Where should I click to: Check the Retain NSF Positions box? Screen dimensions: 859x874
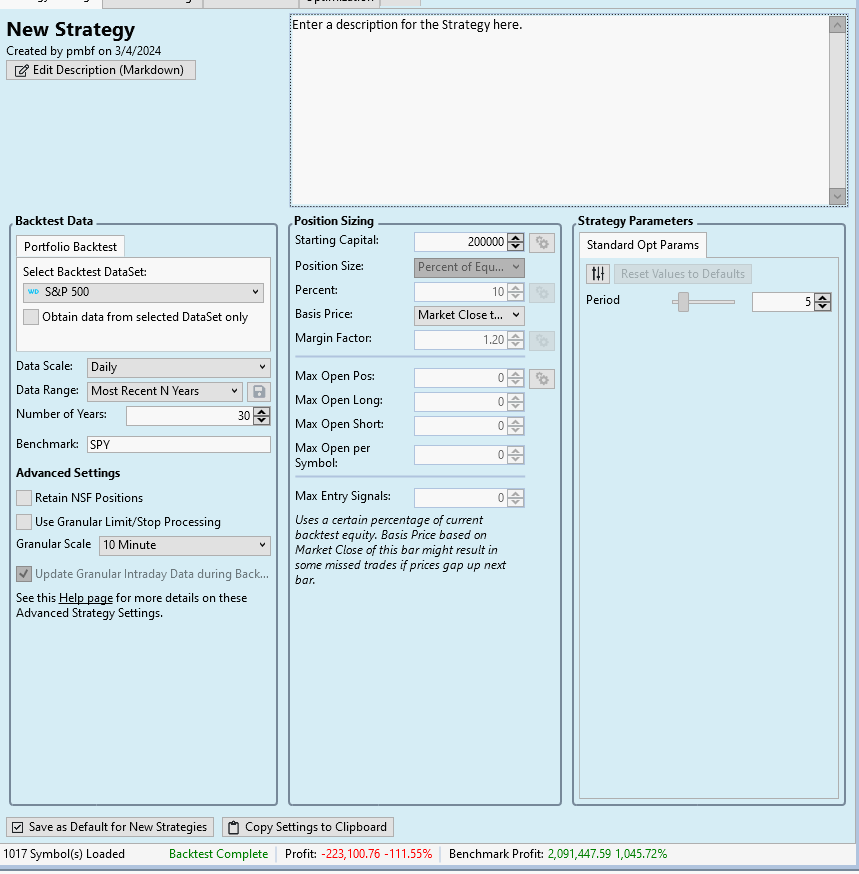coord(24,498)
